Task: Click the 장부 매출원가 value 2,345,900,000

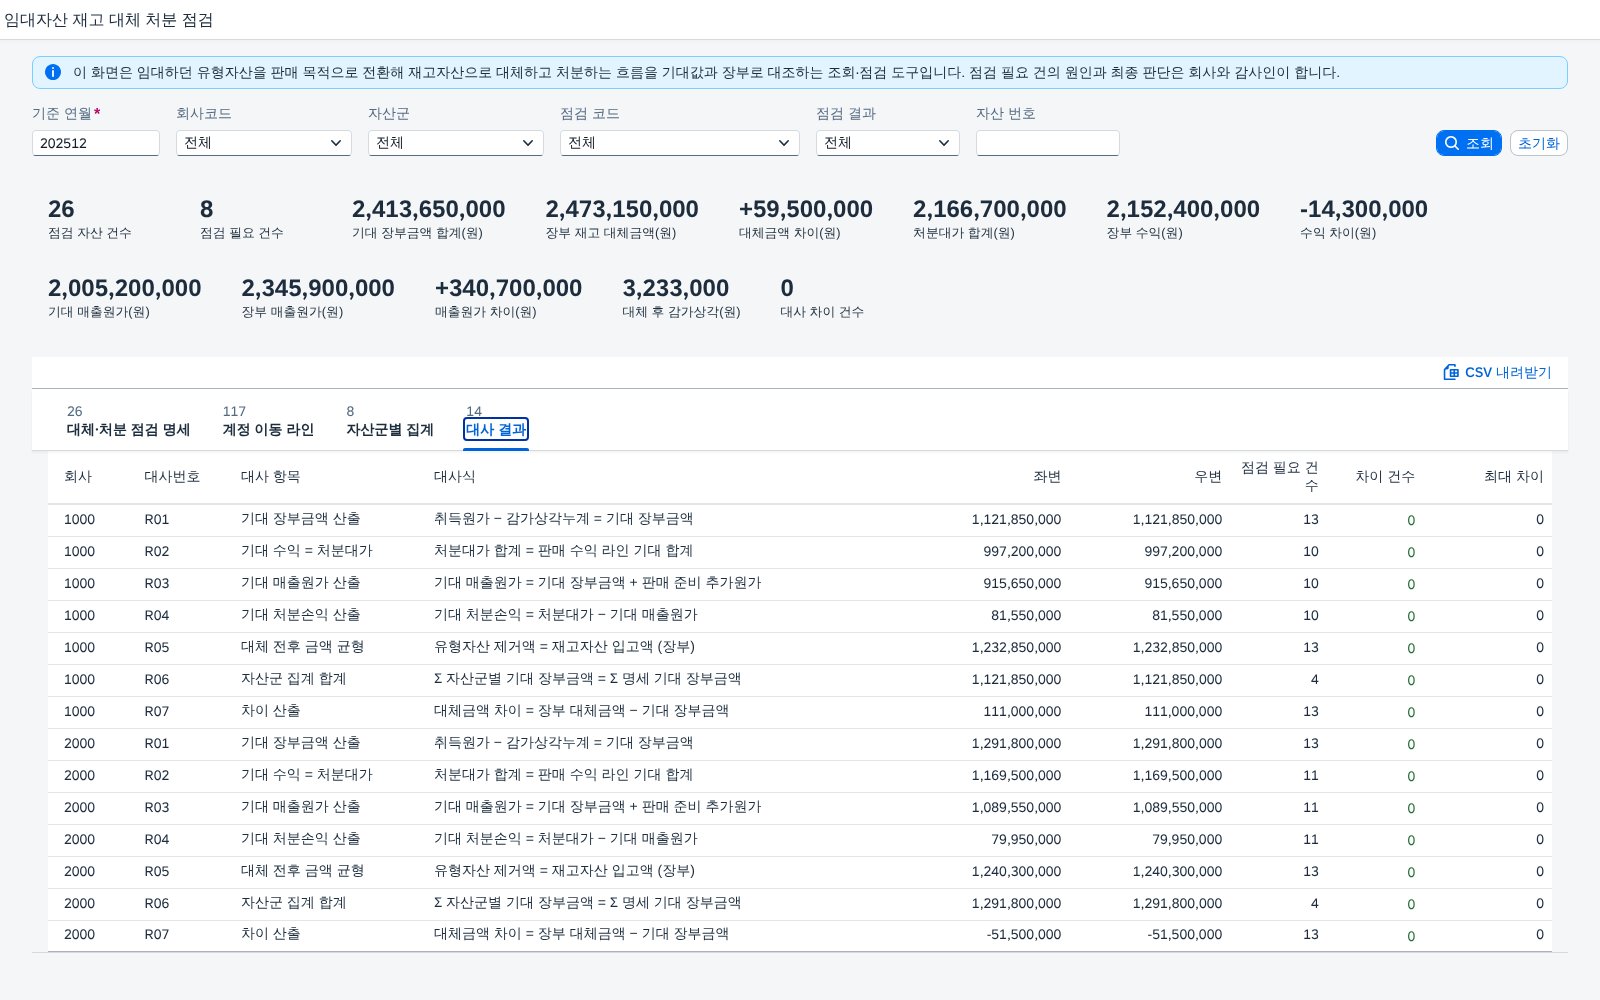Action: click(318, 288)
